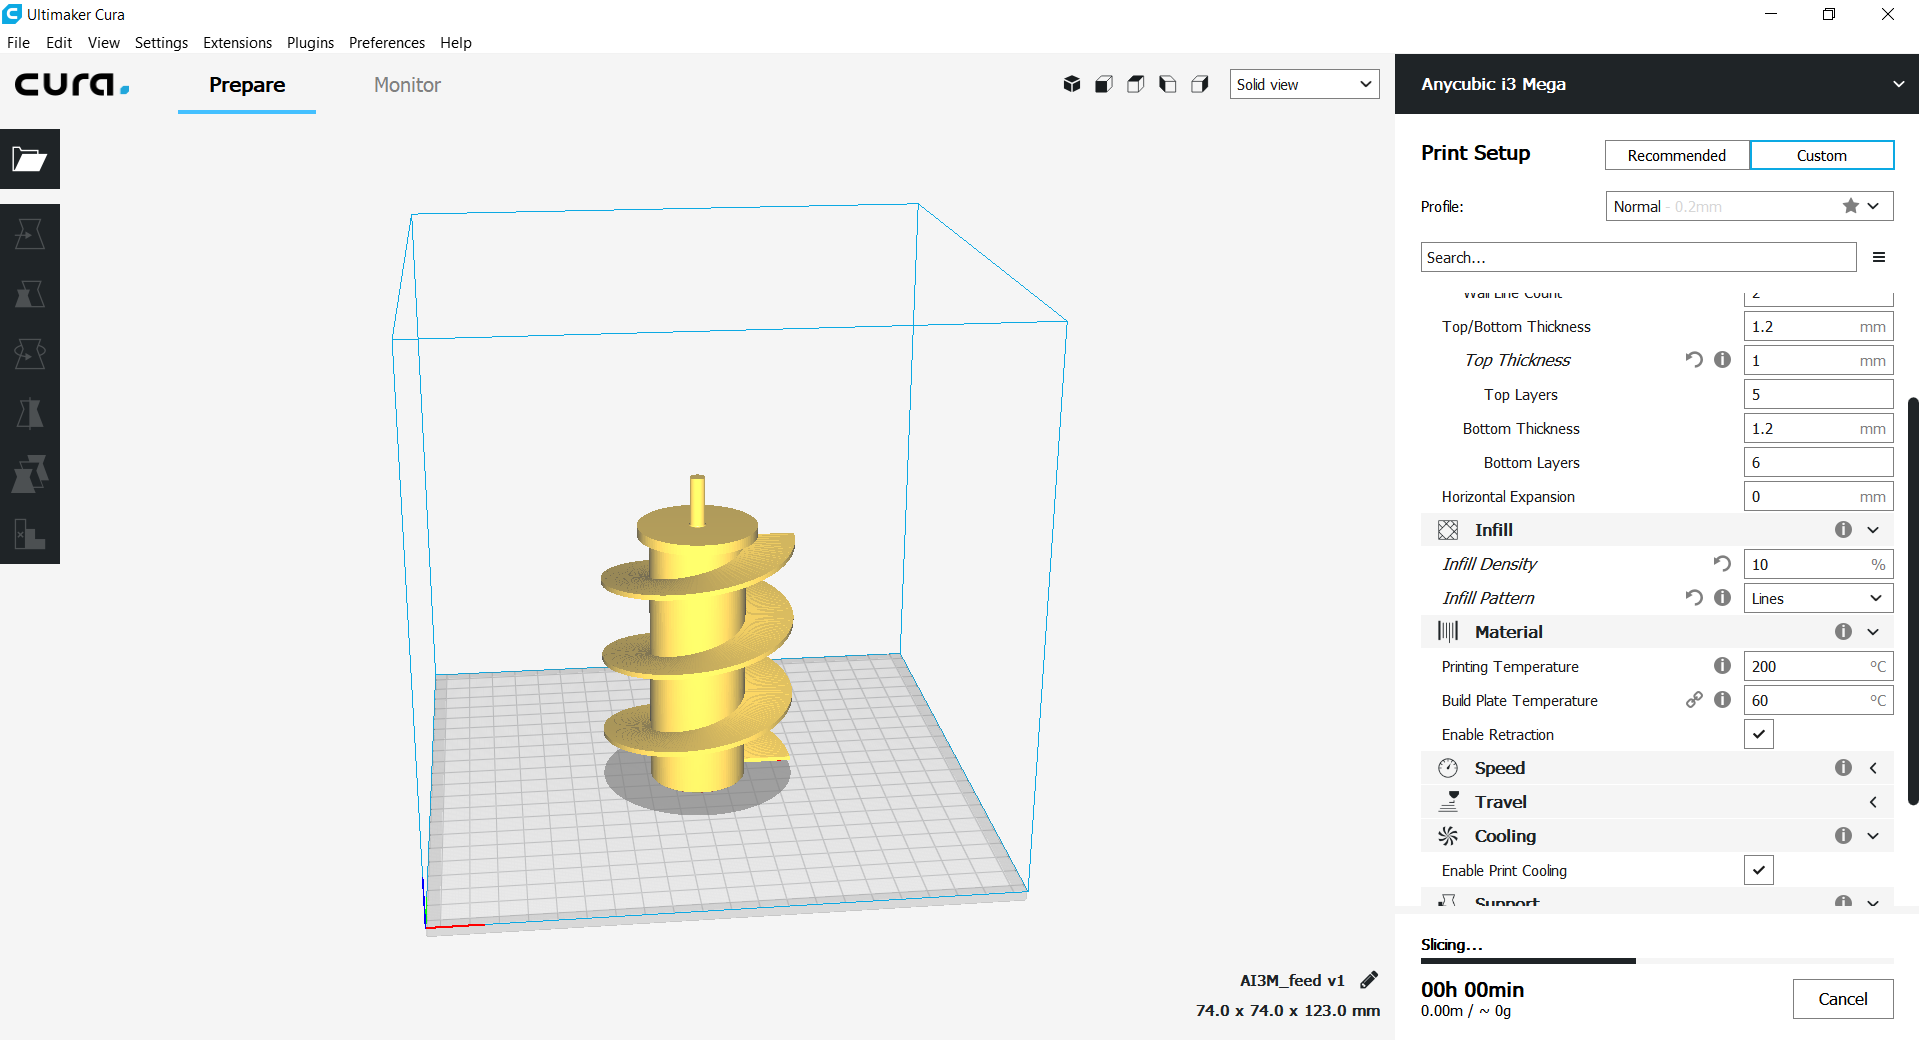Switch to Custom print setup
The image size is (1919, 1040).
pyautogui.click(x=1821, y=155)
